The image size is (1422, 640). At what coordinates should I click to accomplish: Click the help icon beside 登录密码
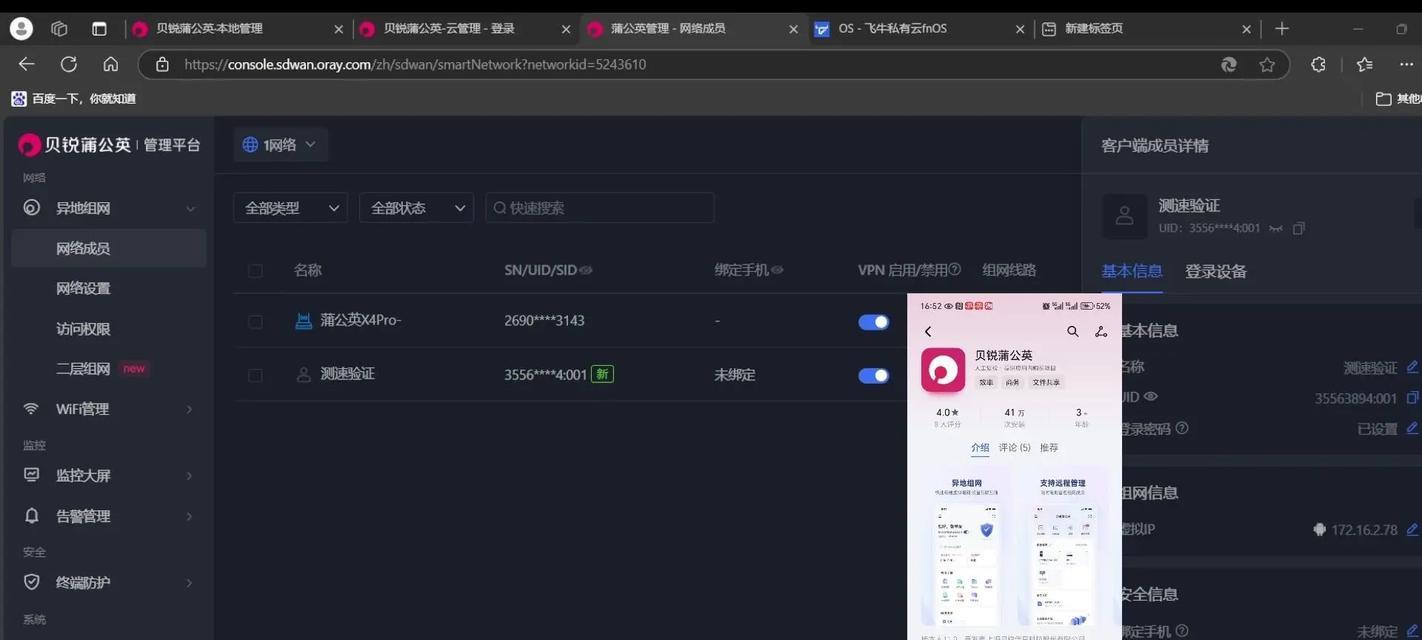(x=1182, y=428)
